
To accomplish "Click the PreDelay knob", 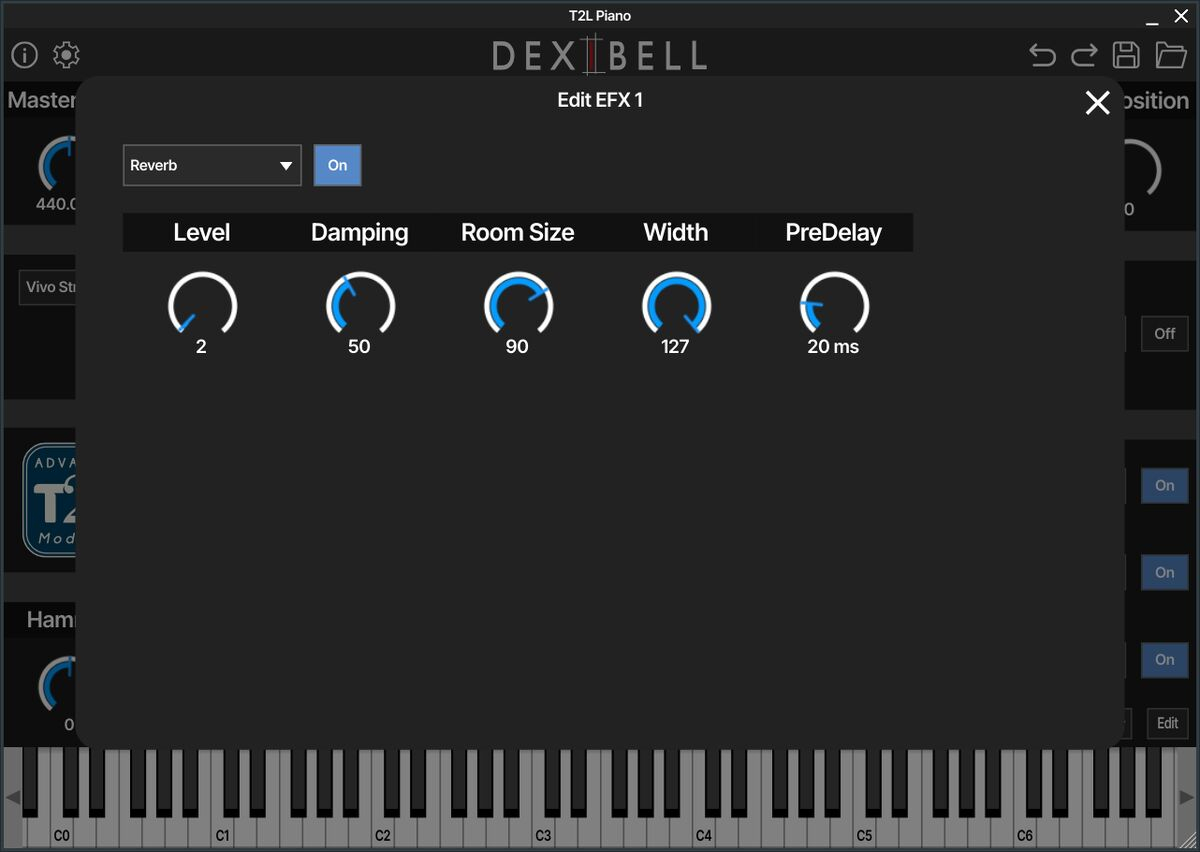I will coord(834,304).
